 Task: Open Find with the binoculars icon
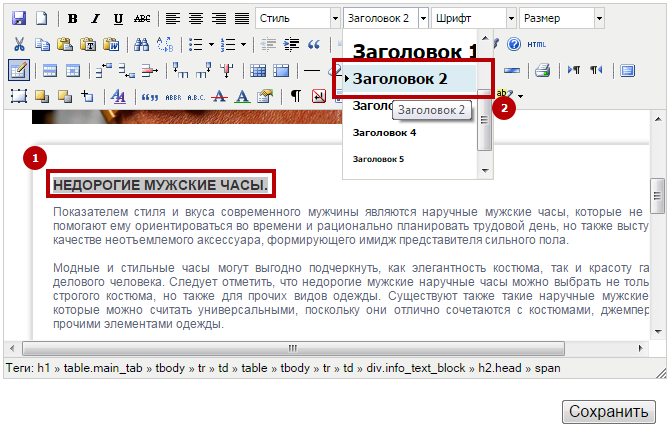tap(141, 44)
